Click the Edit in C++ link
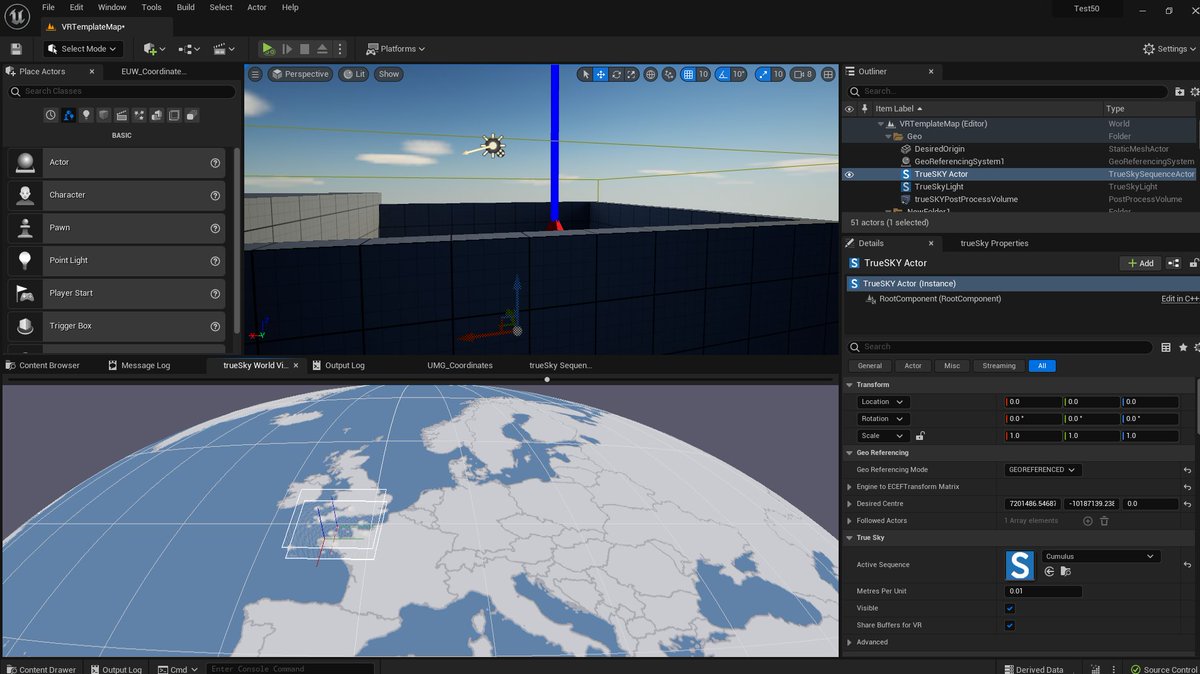The height and width of the screenshot is (674, 1200). [1180, 299]
